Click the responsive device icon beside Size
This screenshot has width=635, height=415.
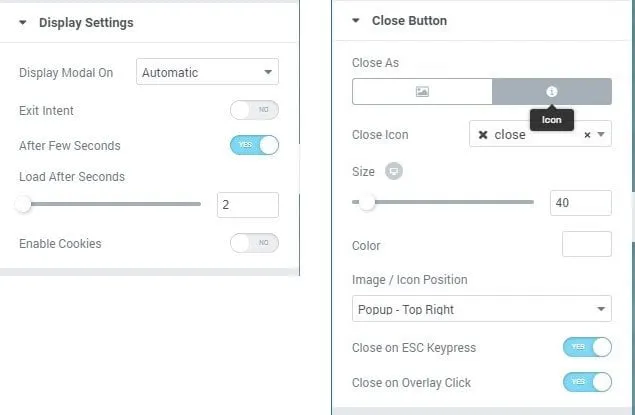394,171
